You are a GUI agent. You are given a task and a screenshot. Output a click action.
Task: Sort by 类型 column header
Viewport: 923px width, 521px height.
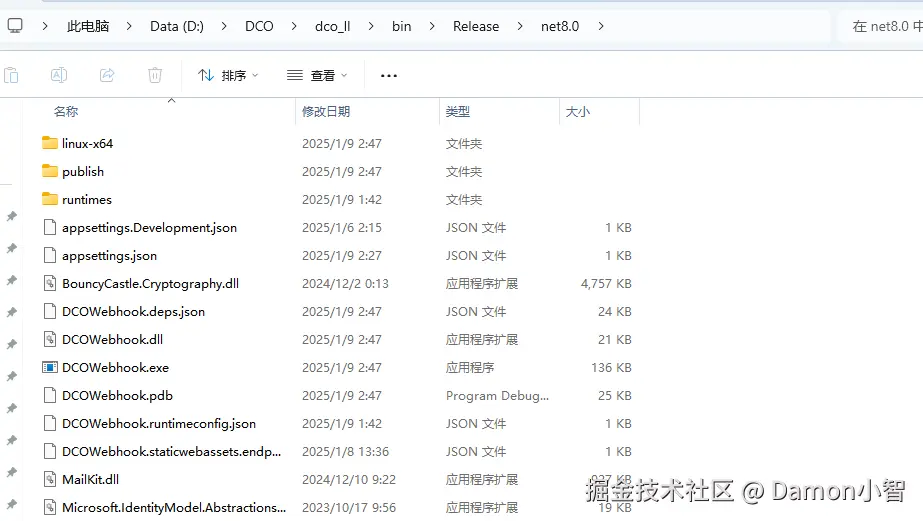(457, 111)
